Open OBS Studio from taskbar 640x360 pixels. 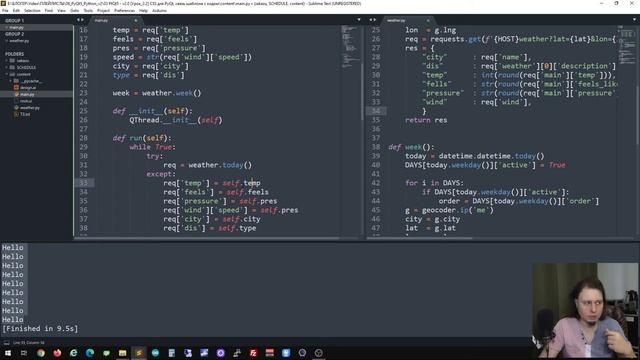coord(318,353)
